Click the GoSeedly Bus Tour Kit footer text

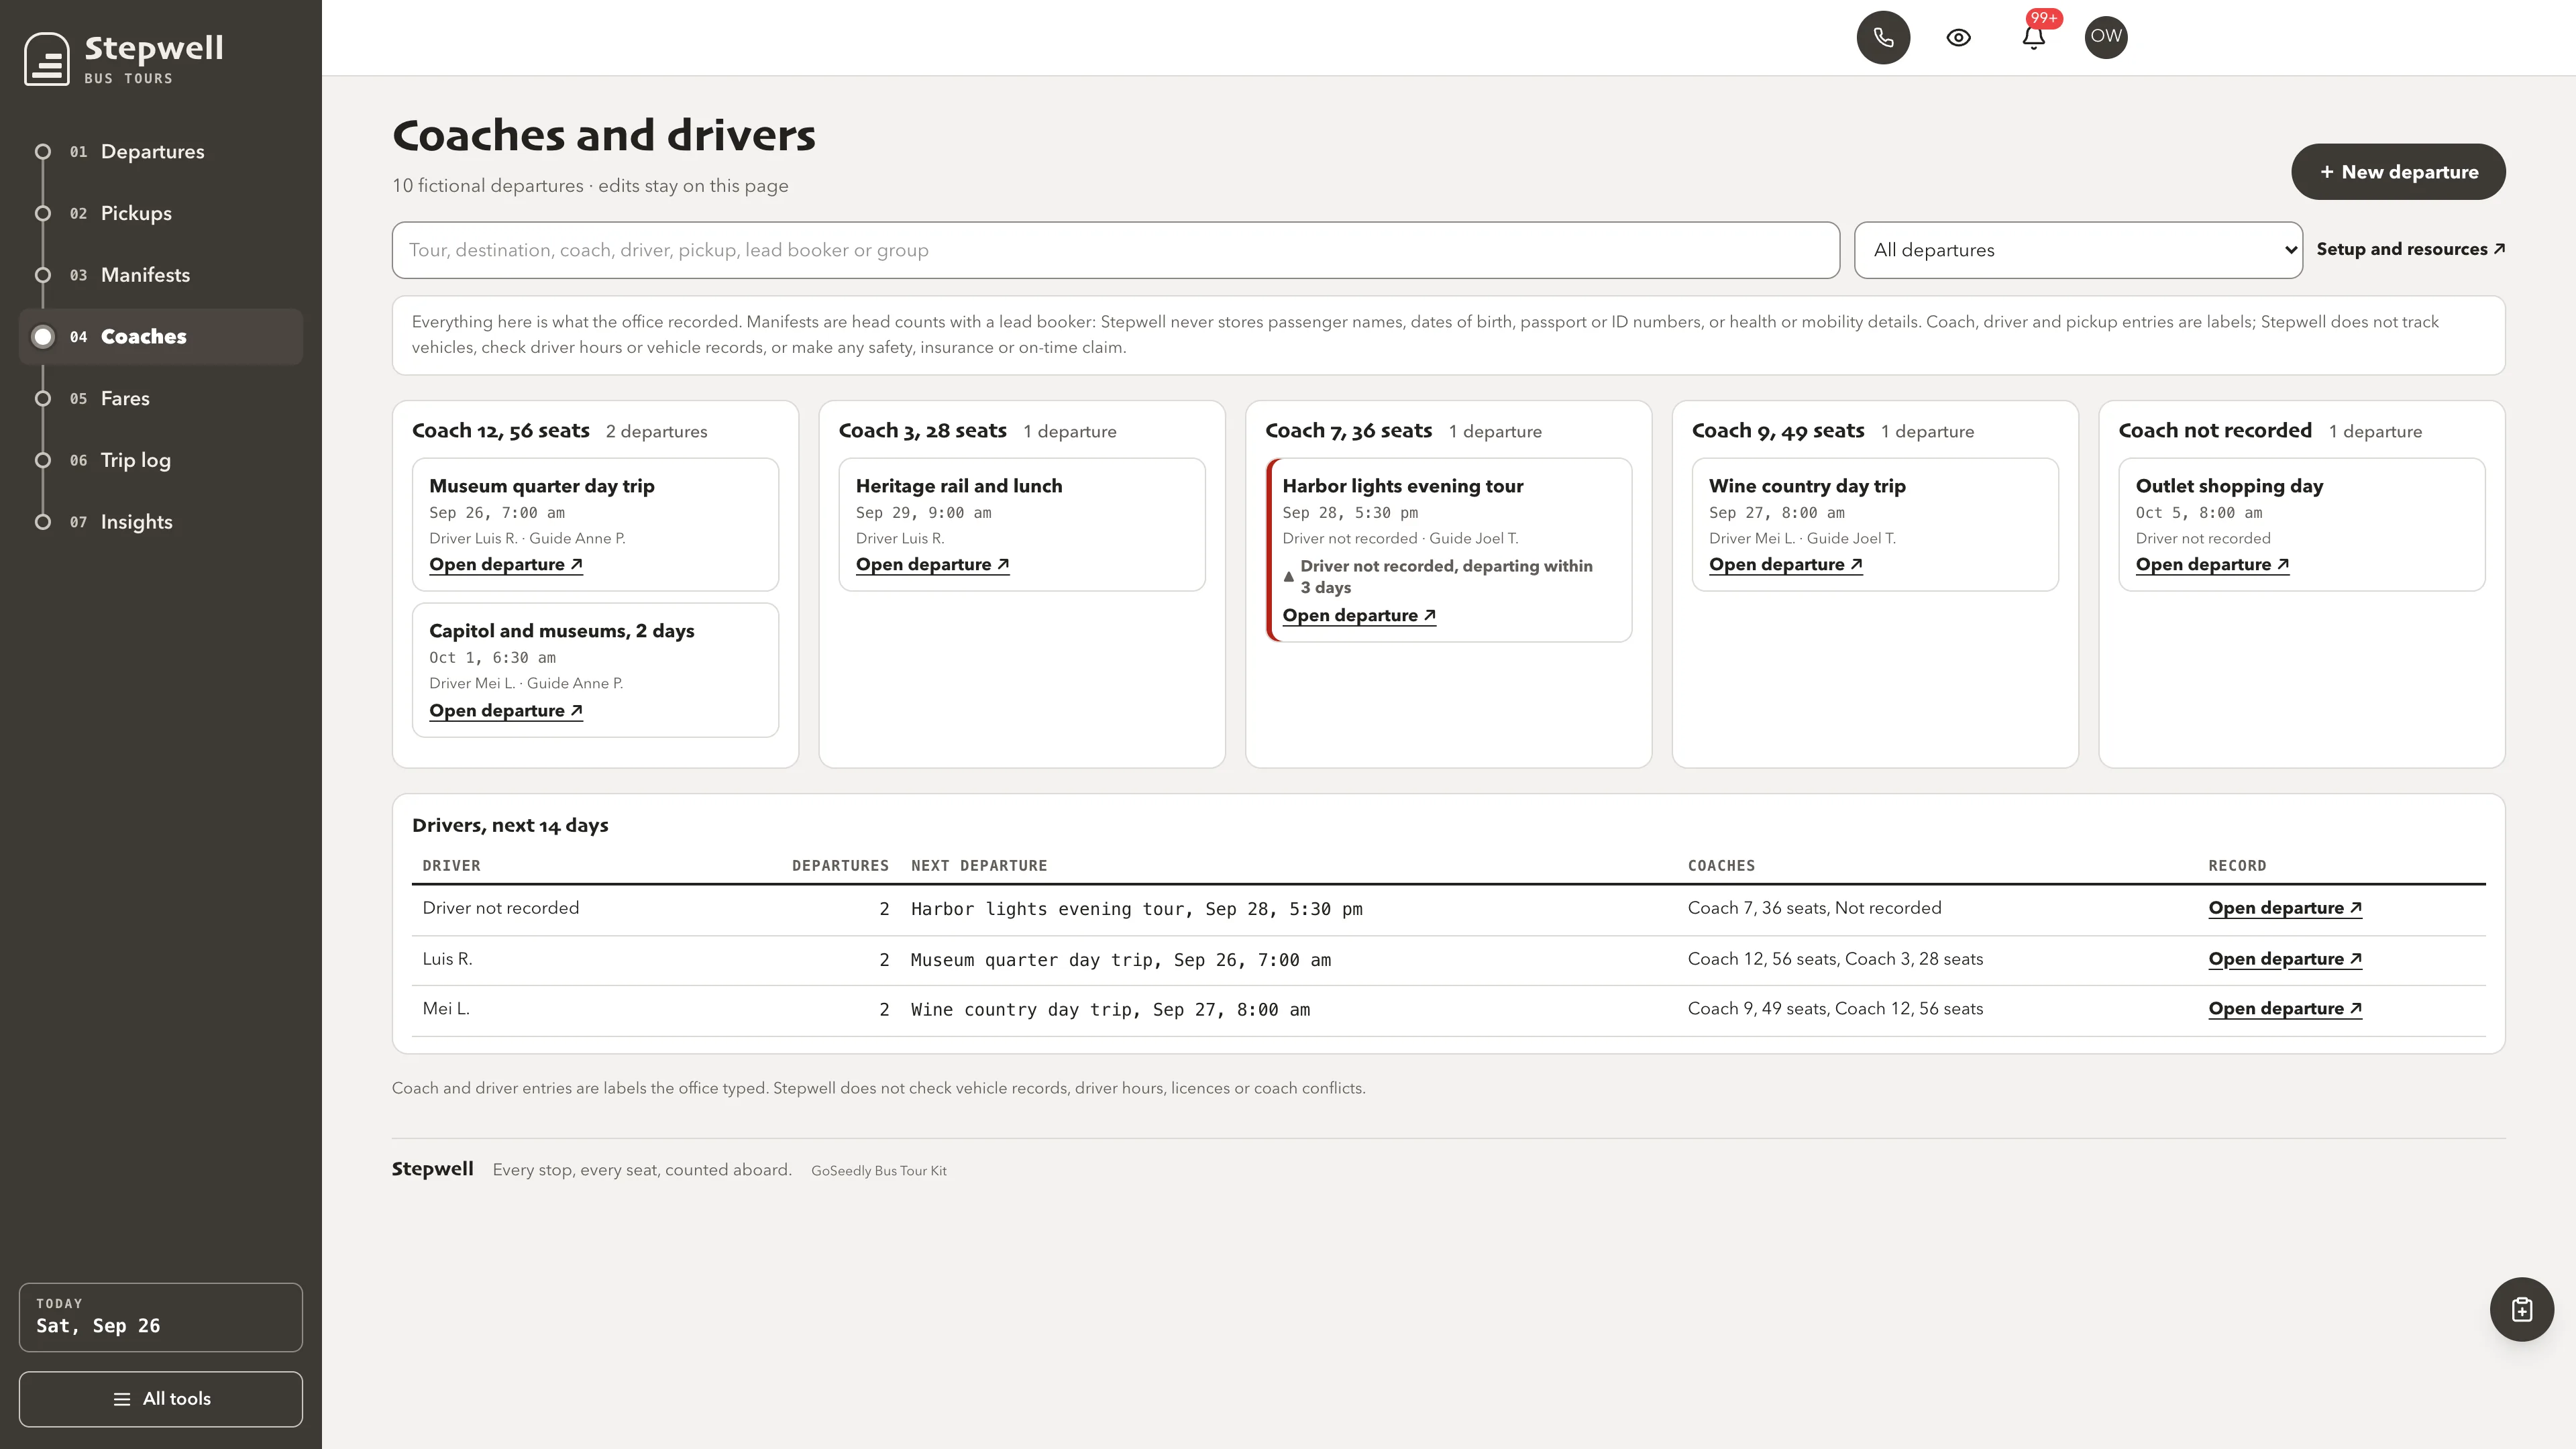click(x=878, y=1171)
